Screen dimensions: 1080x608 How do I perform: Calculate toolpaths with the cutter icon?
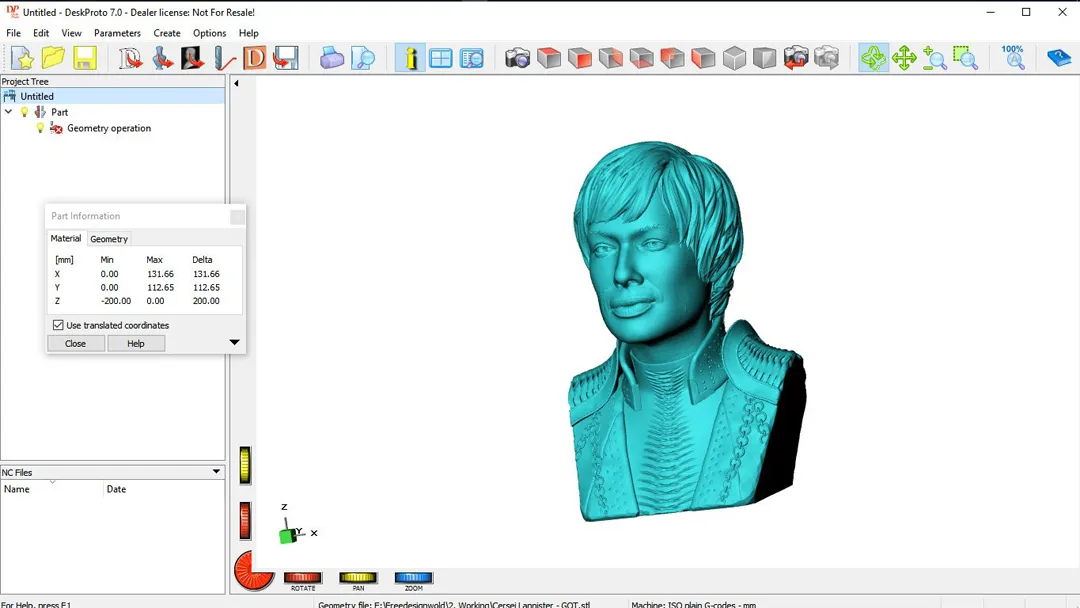pyautogui.click(x=224, y=58)
